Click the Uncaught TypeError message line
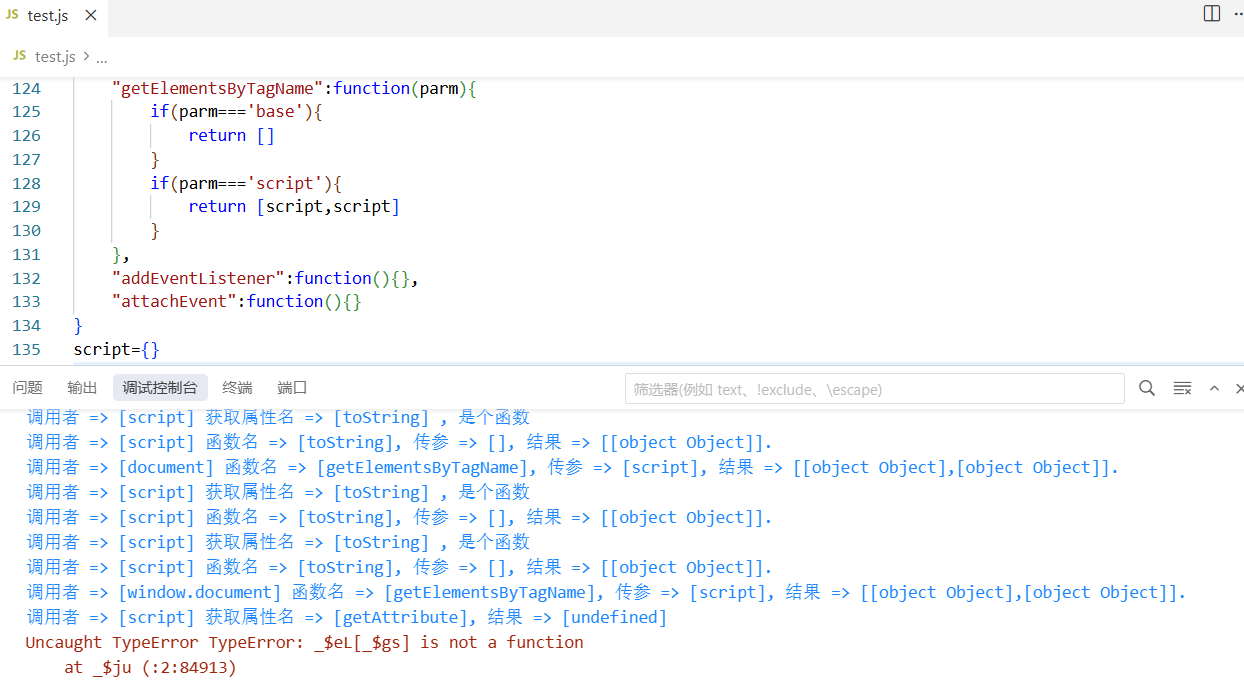The width and height of the screenshot is (1244, 680). point(304,642)
